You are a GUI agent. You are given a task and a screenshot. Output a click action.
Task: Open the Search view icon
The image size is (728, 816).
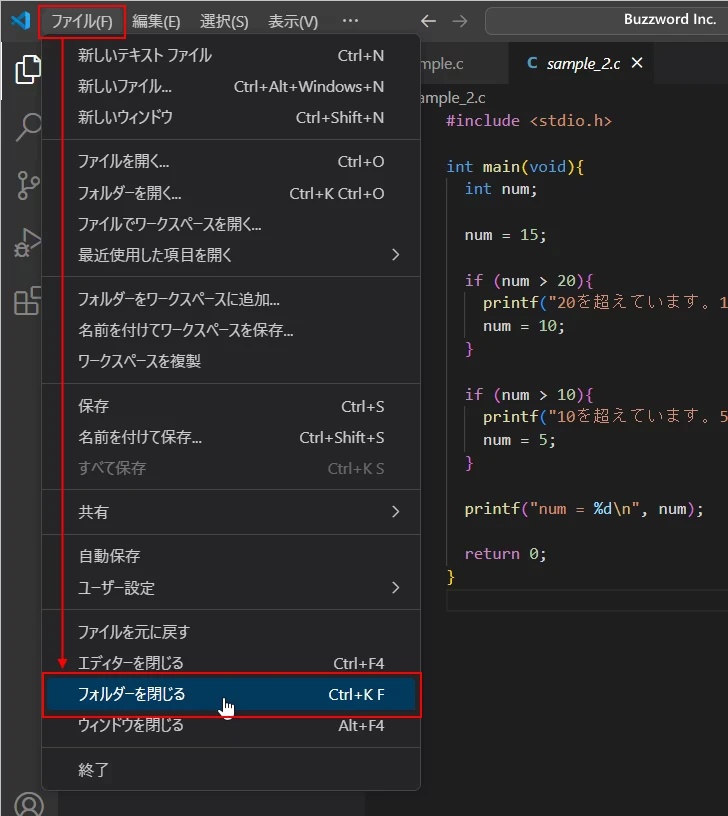(x=28, y=127)
